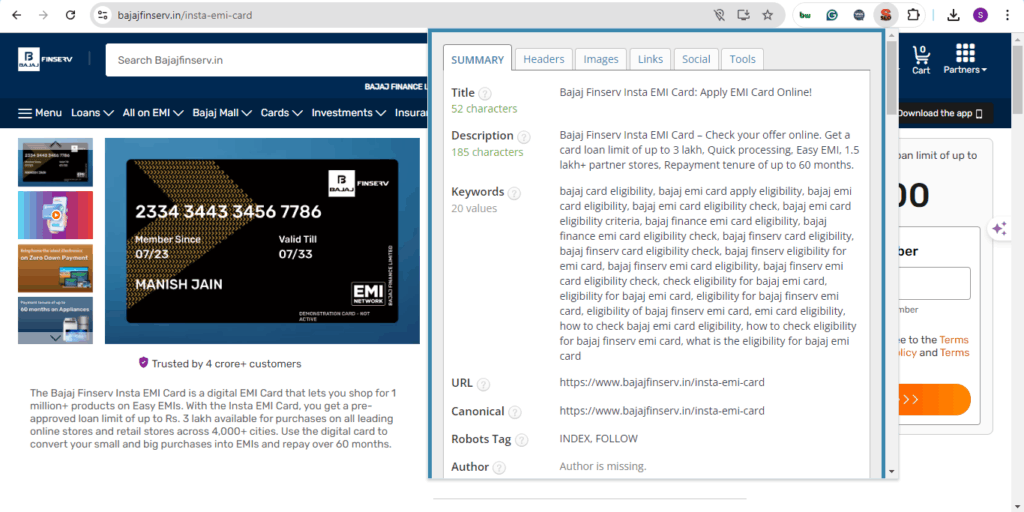The image size is (1024, 512).
Task: Expand the Loans dropdown
Action: [93, 113]
